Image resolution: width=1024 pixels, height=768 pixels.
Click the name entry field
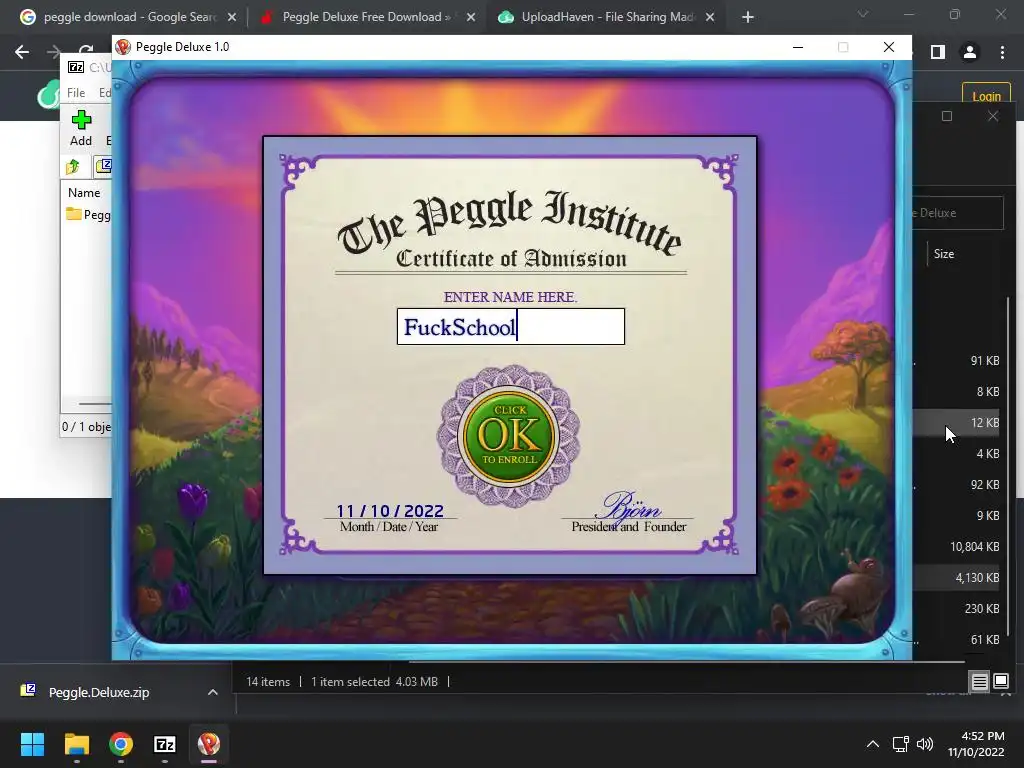click(511, 327)
